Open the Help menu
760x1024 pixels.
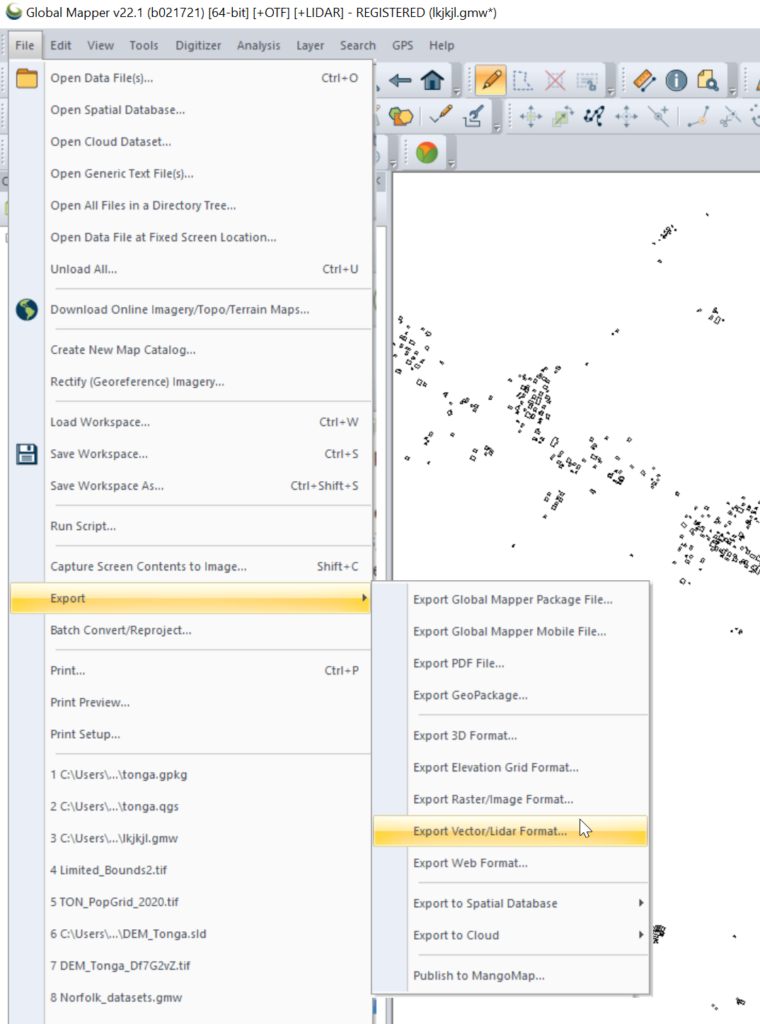[441, 45]
